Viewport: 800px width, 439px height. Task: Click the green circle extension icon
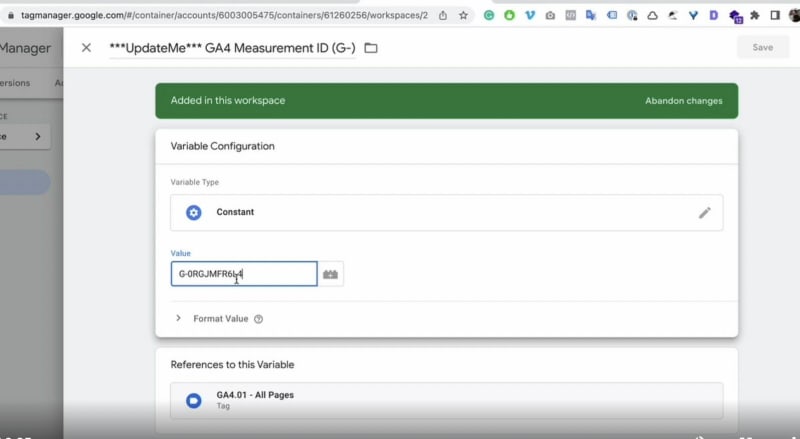tap(509, 15)
